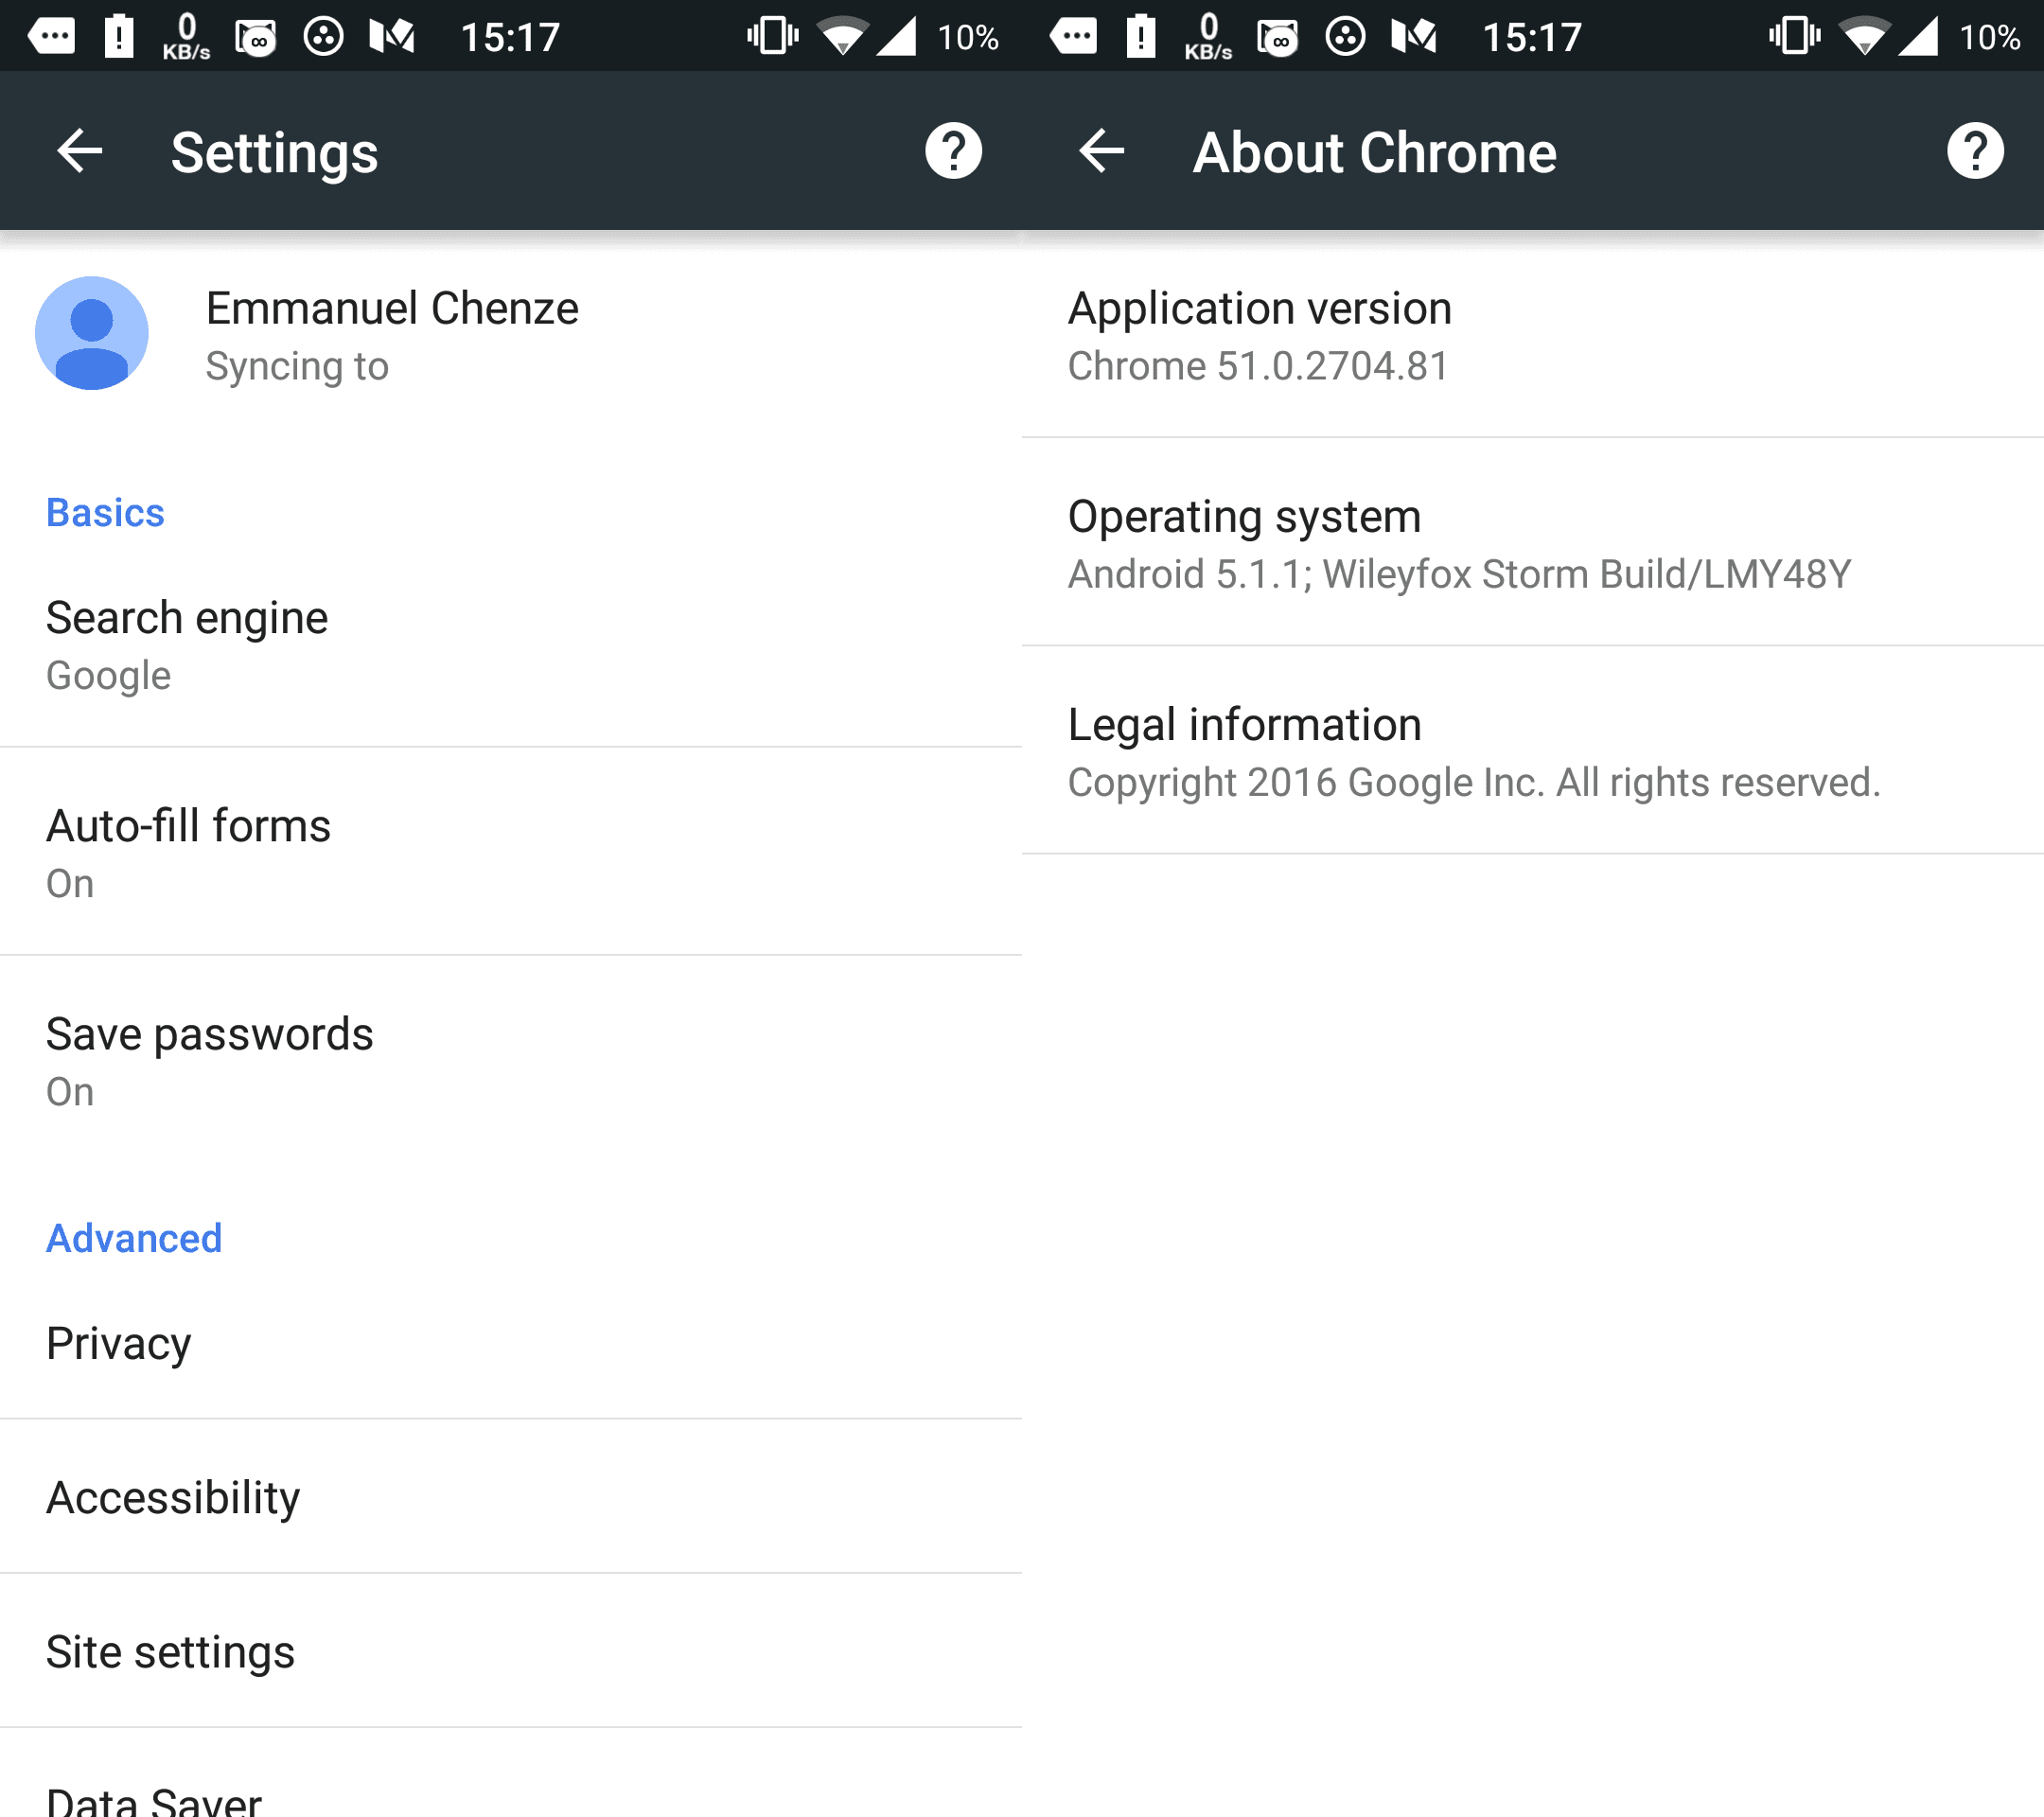This screenshot has height=1817, width=2044.
Task: Tap the Gmail notification icon in left status bar
Action: pyautogui.click(x=392, y=37)
